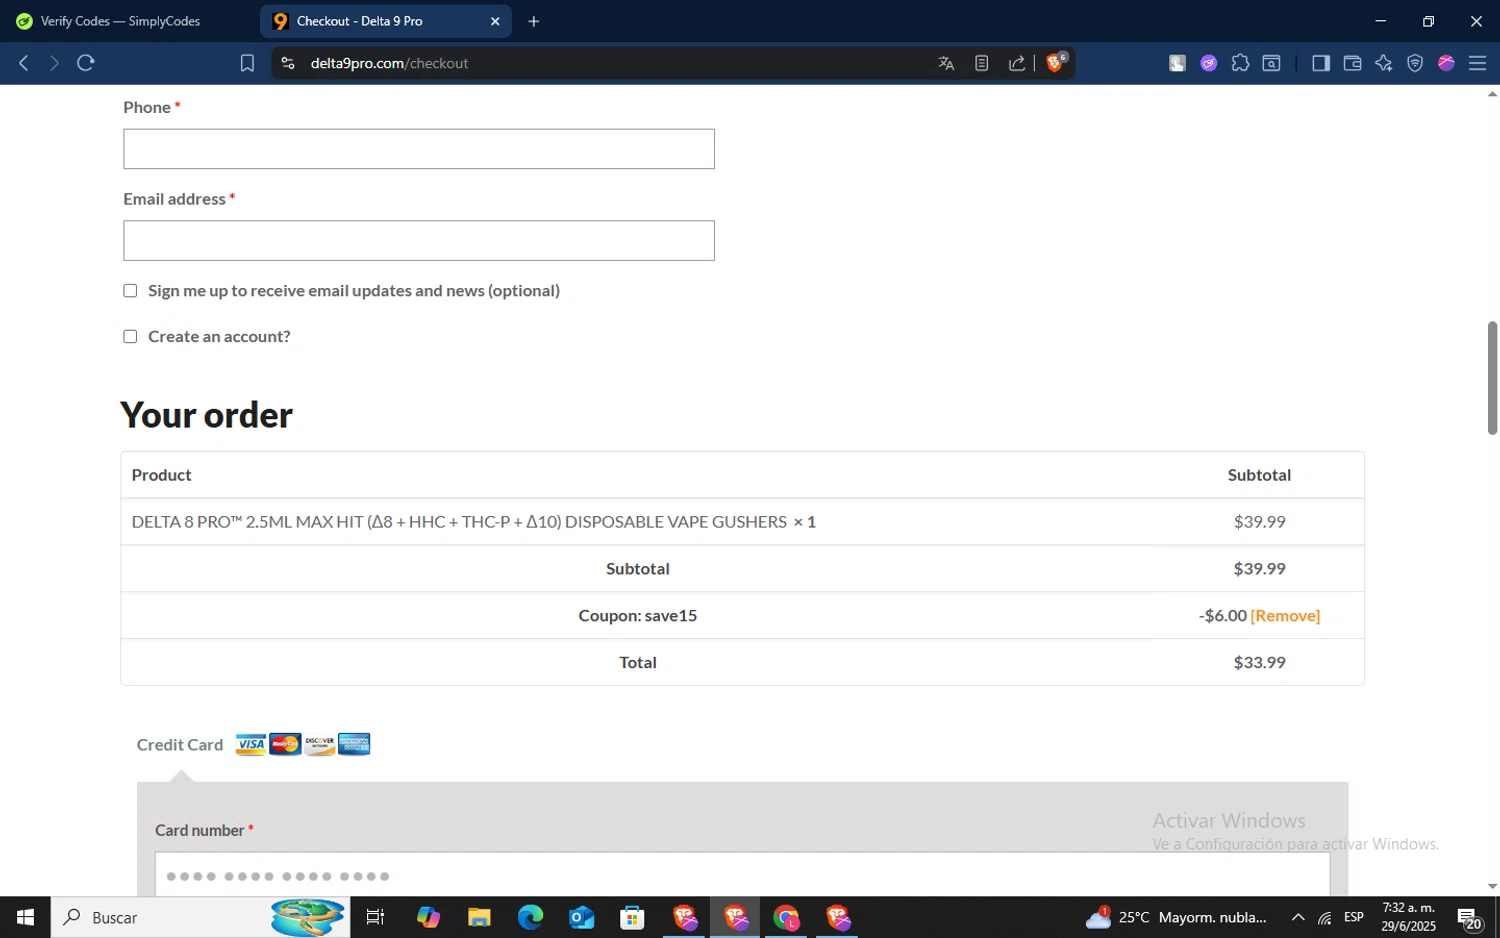View site information icon in address bar

tap(288, 63)
